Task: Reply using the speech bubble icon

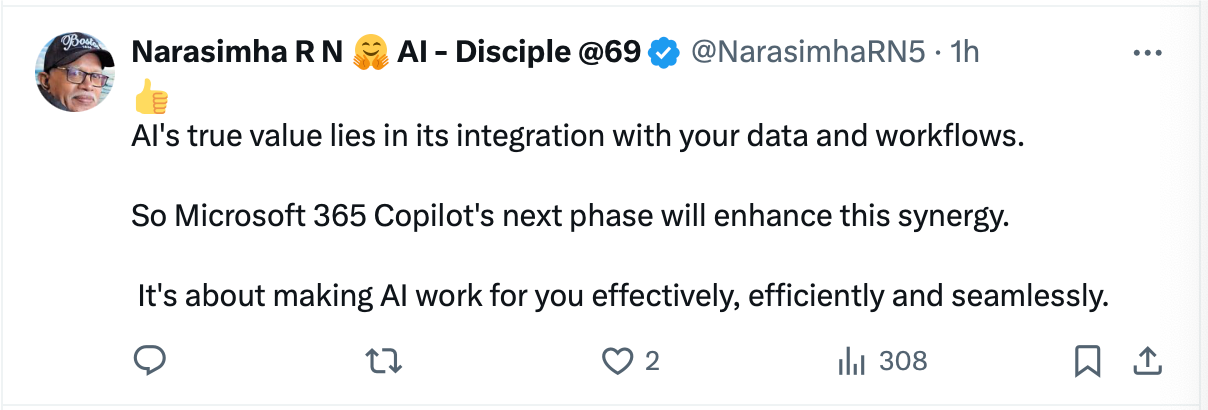Action: tap(150, 360)
